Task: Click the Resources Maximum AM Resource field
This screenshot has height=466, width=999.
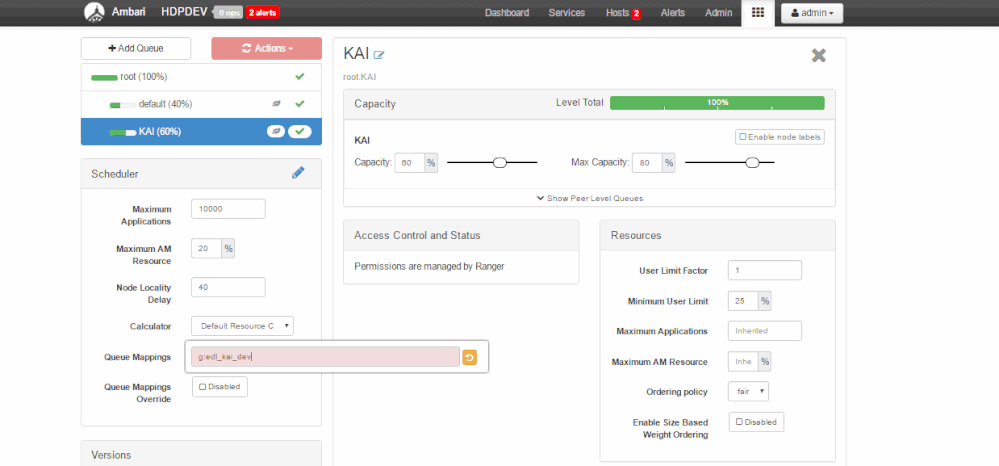Action: point(744,361)
